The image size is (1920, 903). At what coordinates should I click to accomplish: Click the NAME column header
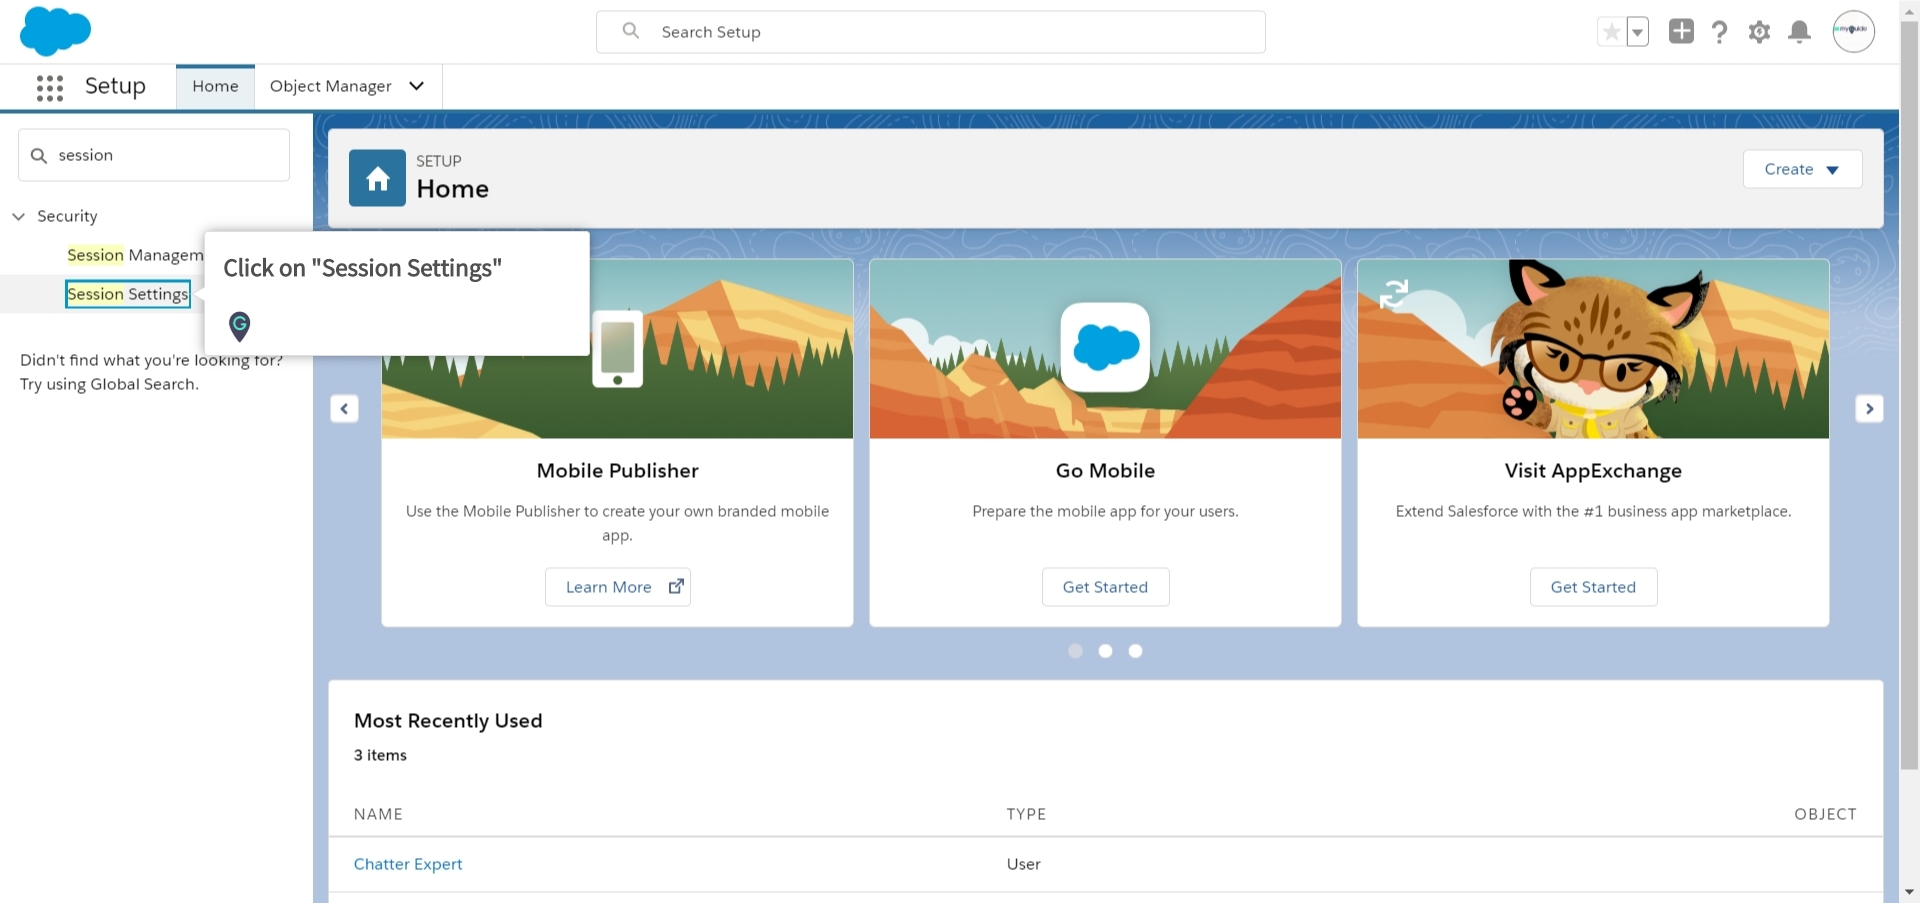[378, 814]
